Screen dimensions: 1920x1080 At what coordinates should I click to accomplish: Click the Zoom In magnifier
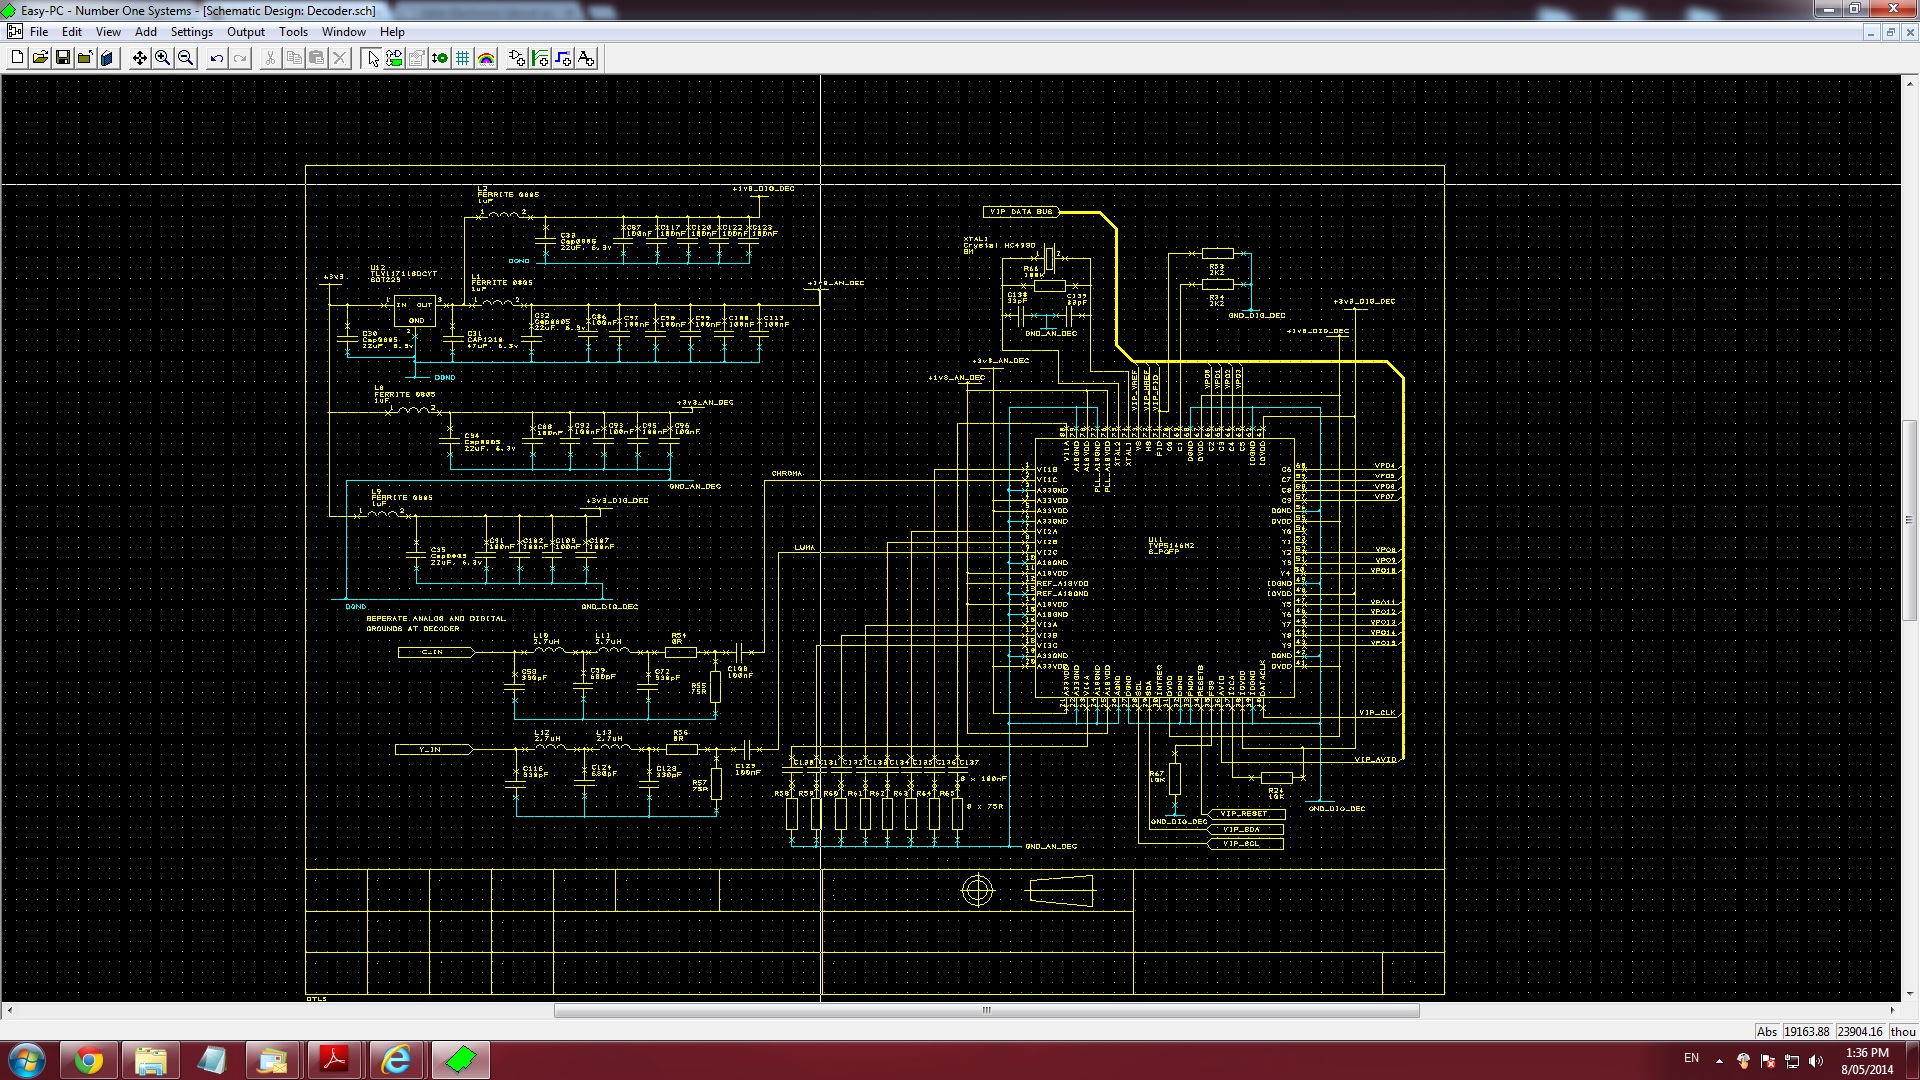(162, 58)
